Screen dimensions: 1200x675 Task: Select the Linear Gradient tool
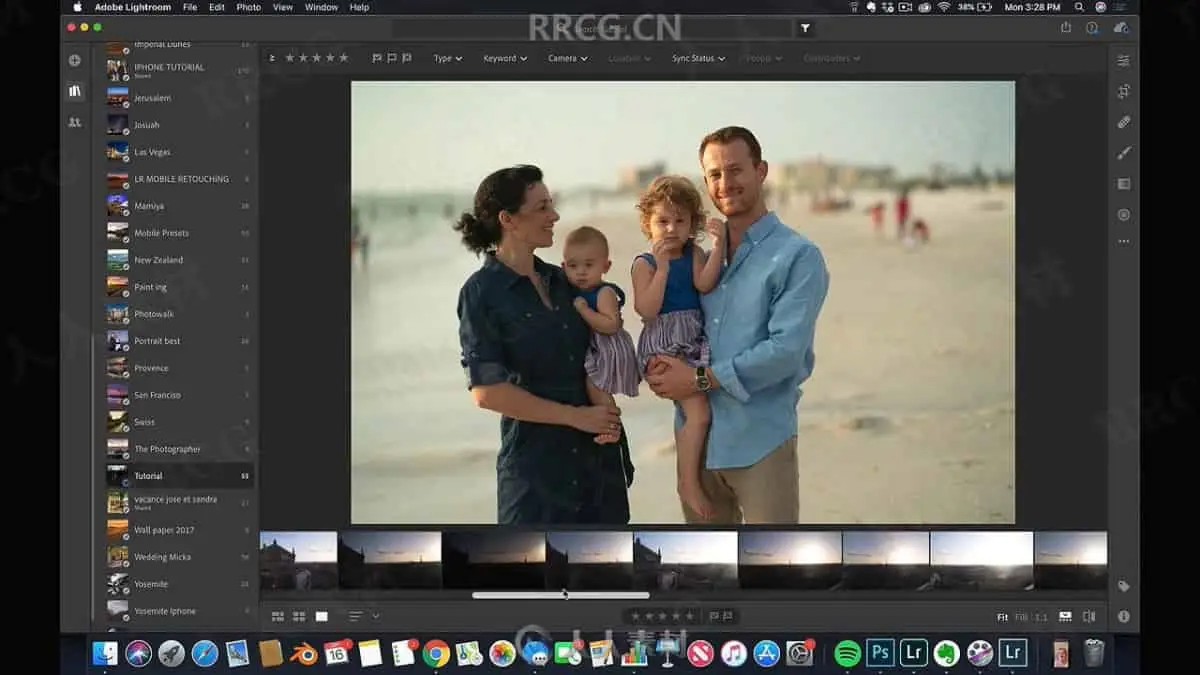[x=1123, y=184]
